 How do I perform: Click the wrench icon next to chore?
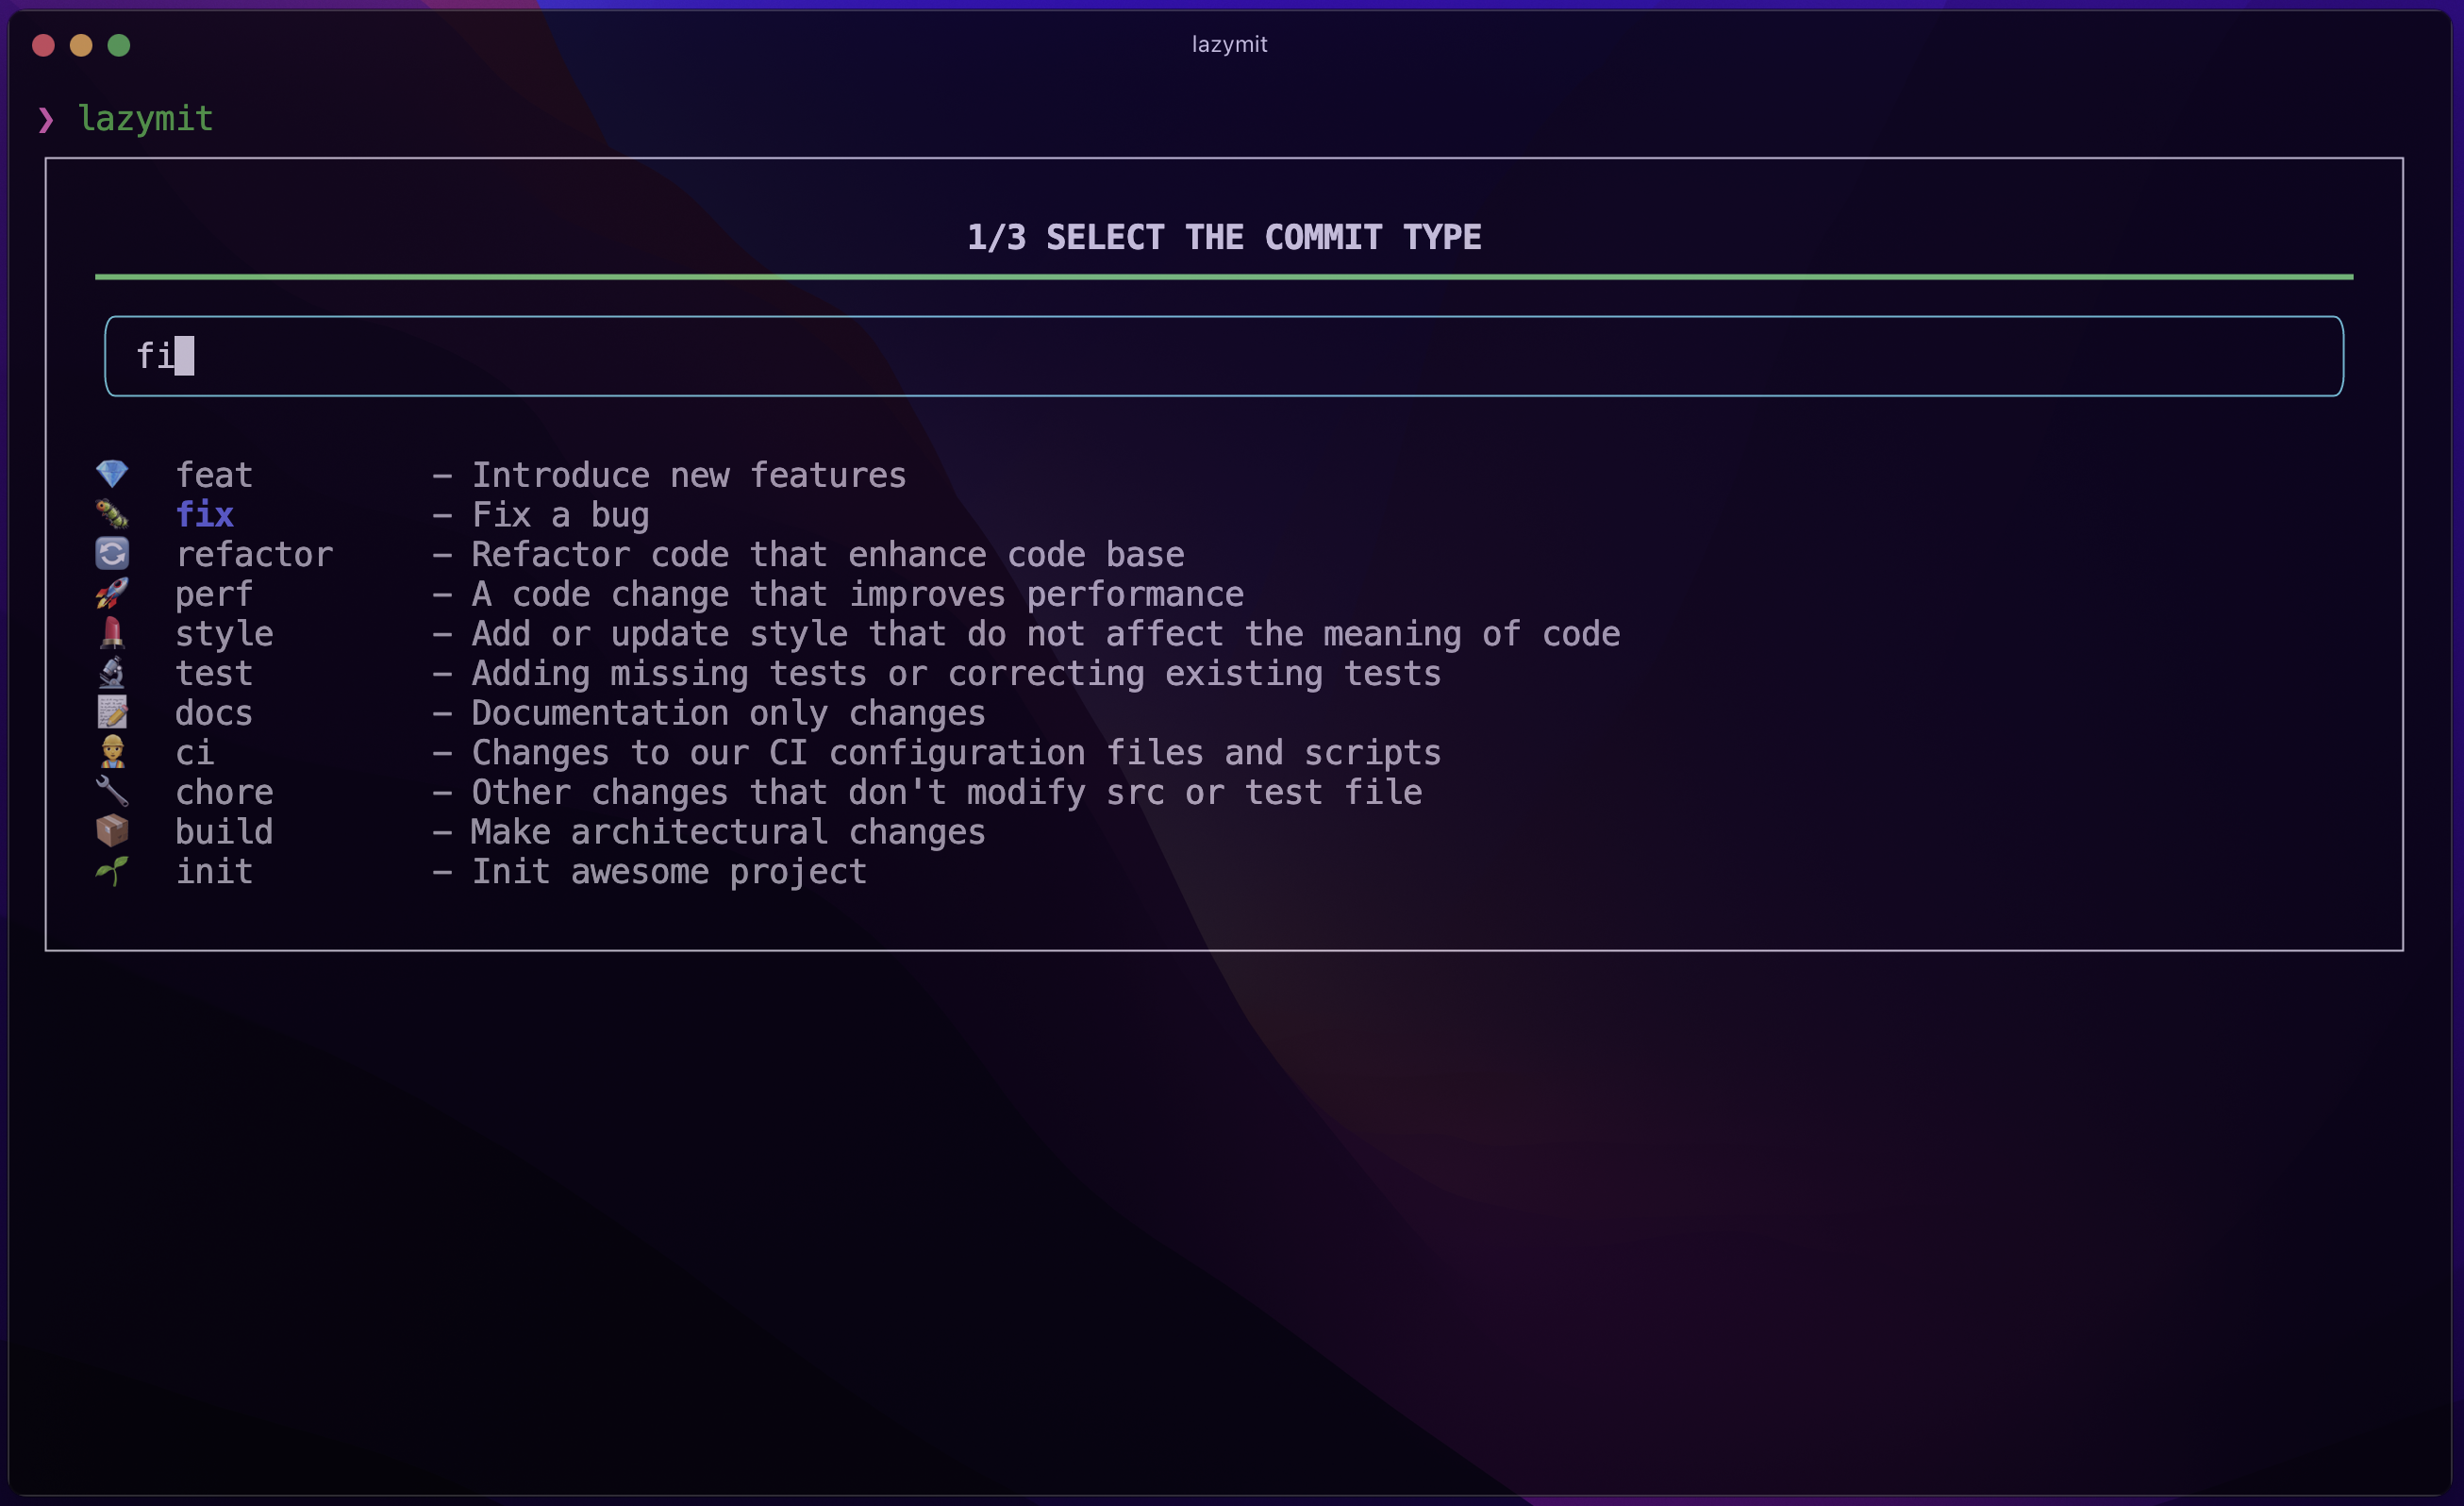pos(112,791)
